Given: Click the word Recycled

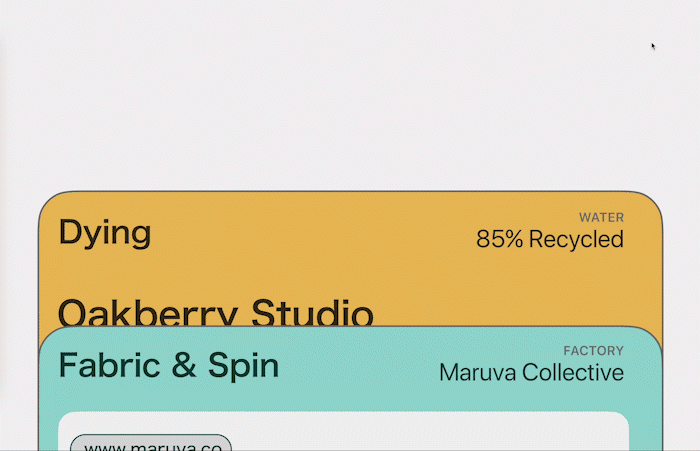Looking at the screenshot, I should point(576,239).
